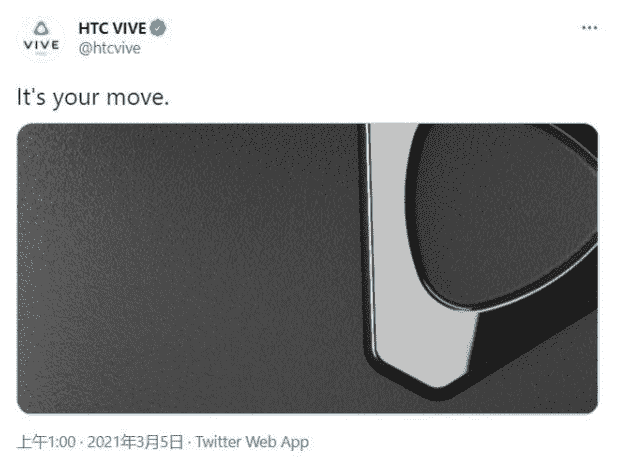
Task: Click the VIVE wordmark inside the avatar
Action: pyautogui.click(x=41, y=45)
